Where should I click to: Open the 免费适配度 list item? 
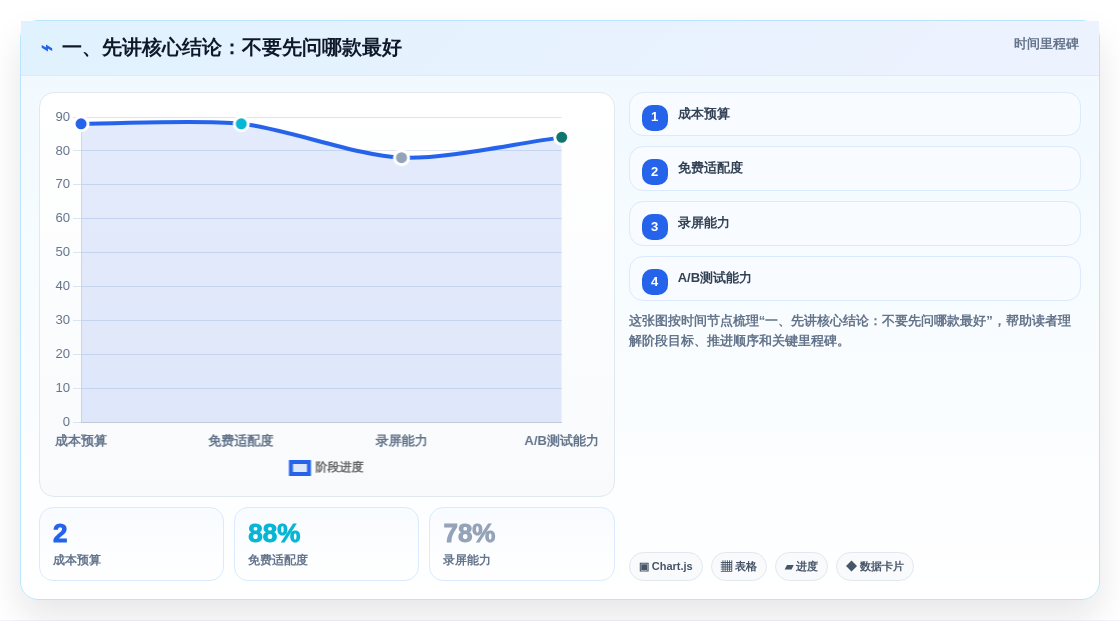pos(854,169)
